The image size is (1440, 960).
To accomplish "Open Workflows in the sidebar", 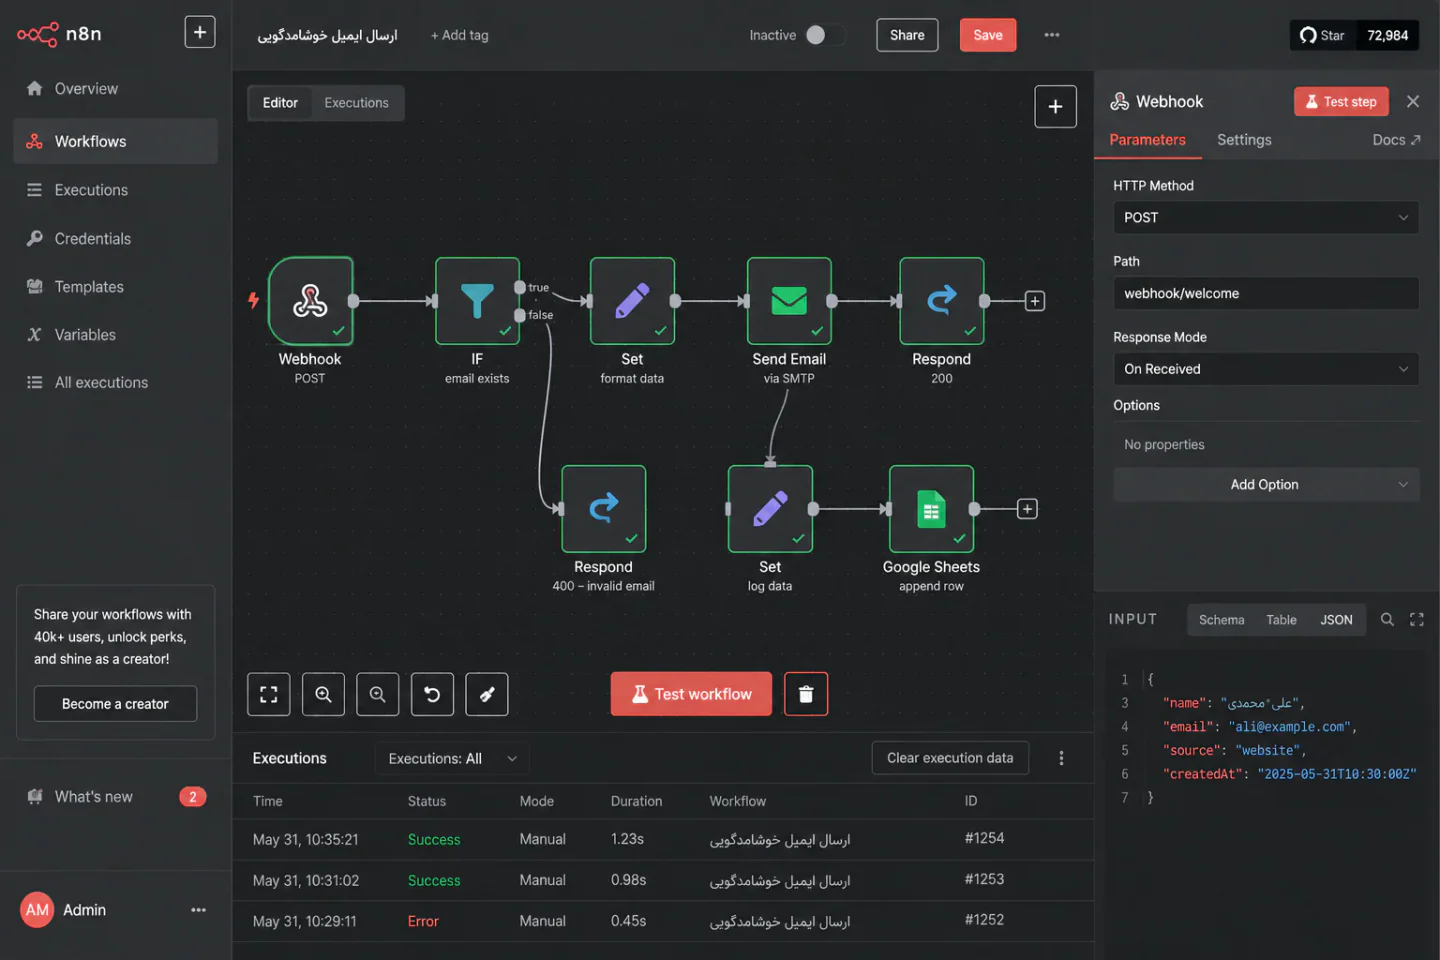I will (x=115, y=141).
